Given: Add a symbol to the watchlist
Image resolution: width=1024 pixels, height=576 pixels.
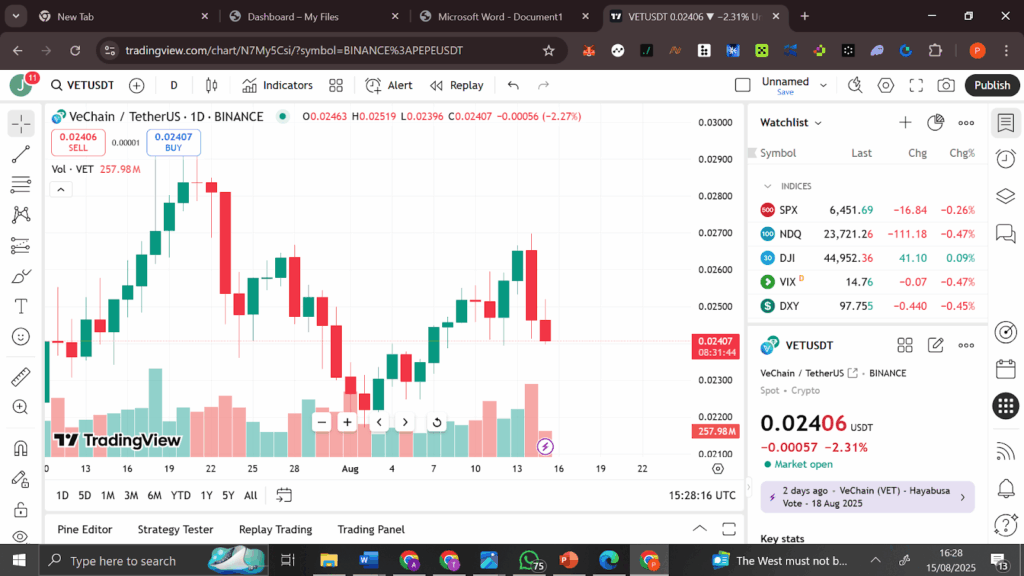Looking at the screenshot, I should point(905,122).
